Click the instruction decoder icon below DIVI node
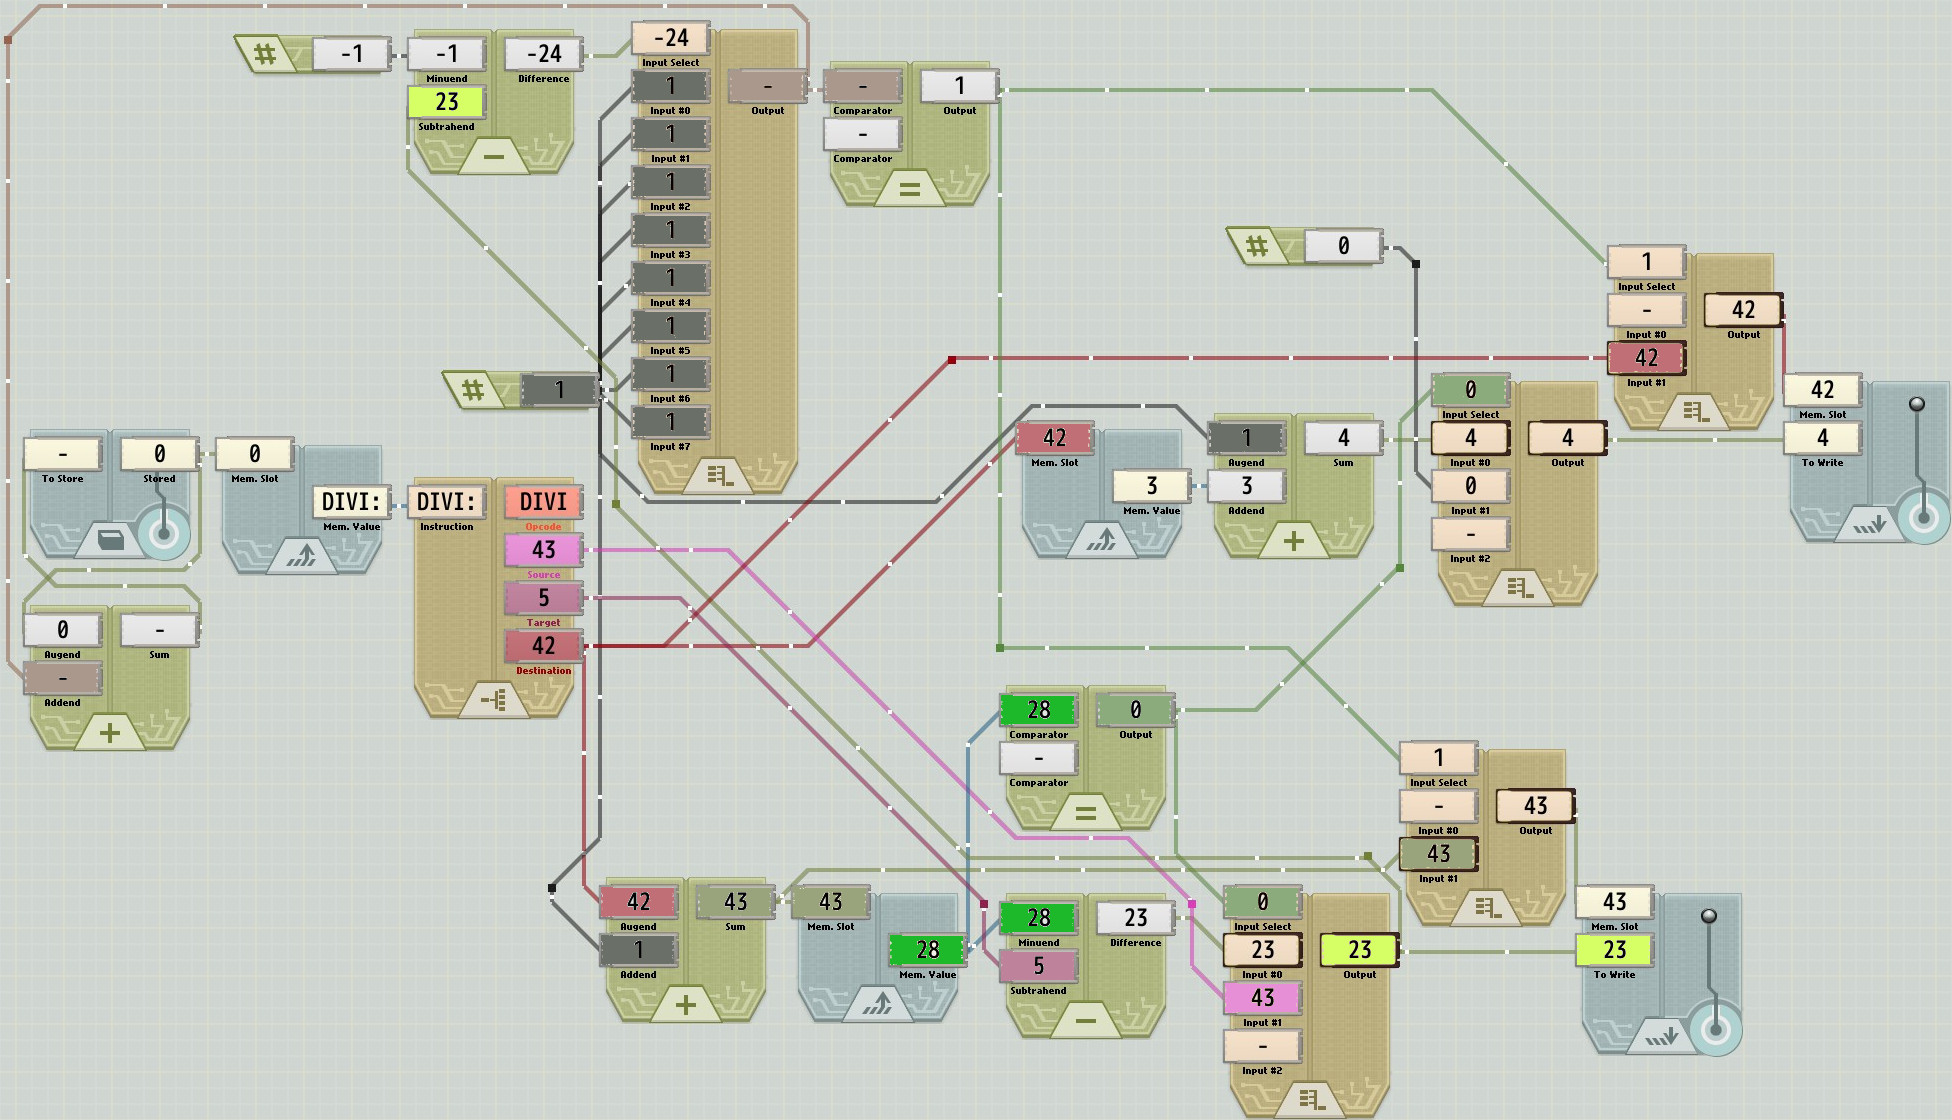Screen dimensions: 1952x1120 494,701
